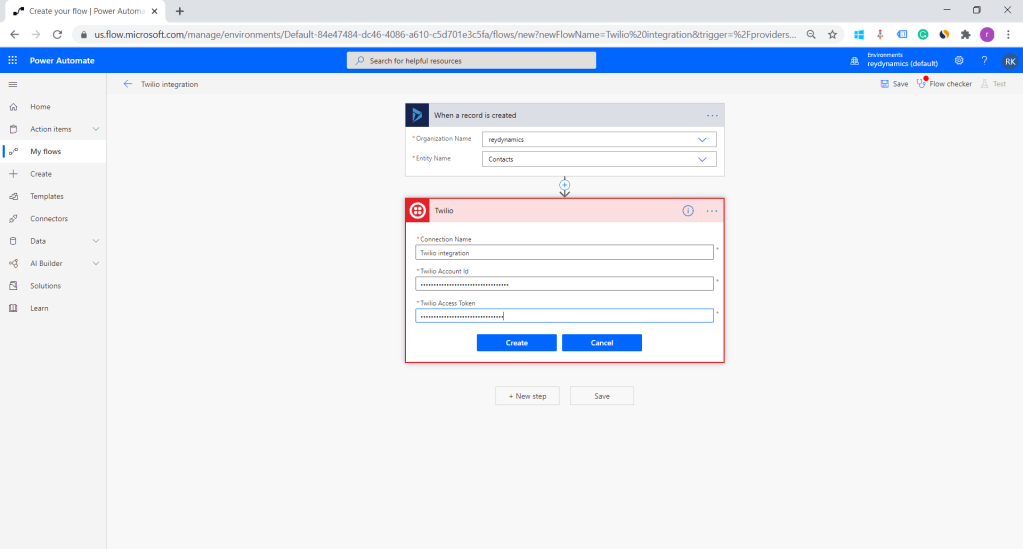Click the Connection Name input field
Screen dimensions: 1023x549
coord(564,253)
